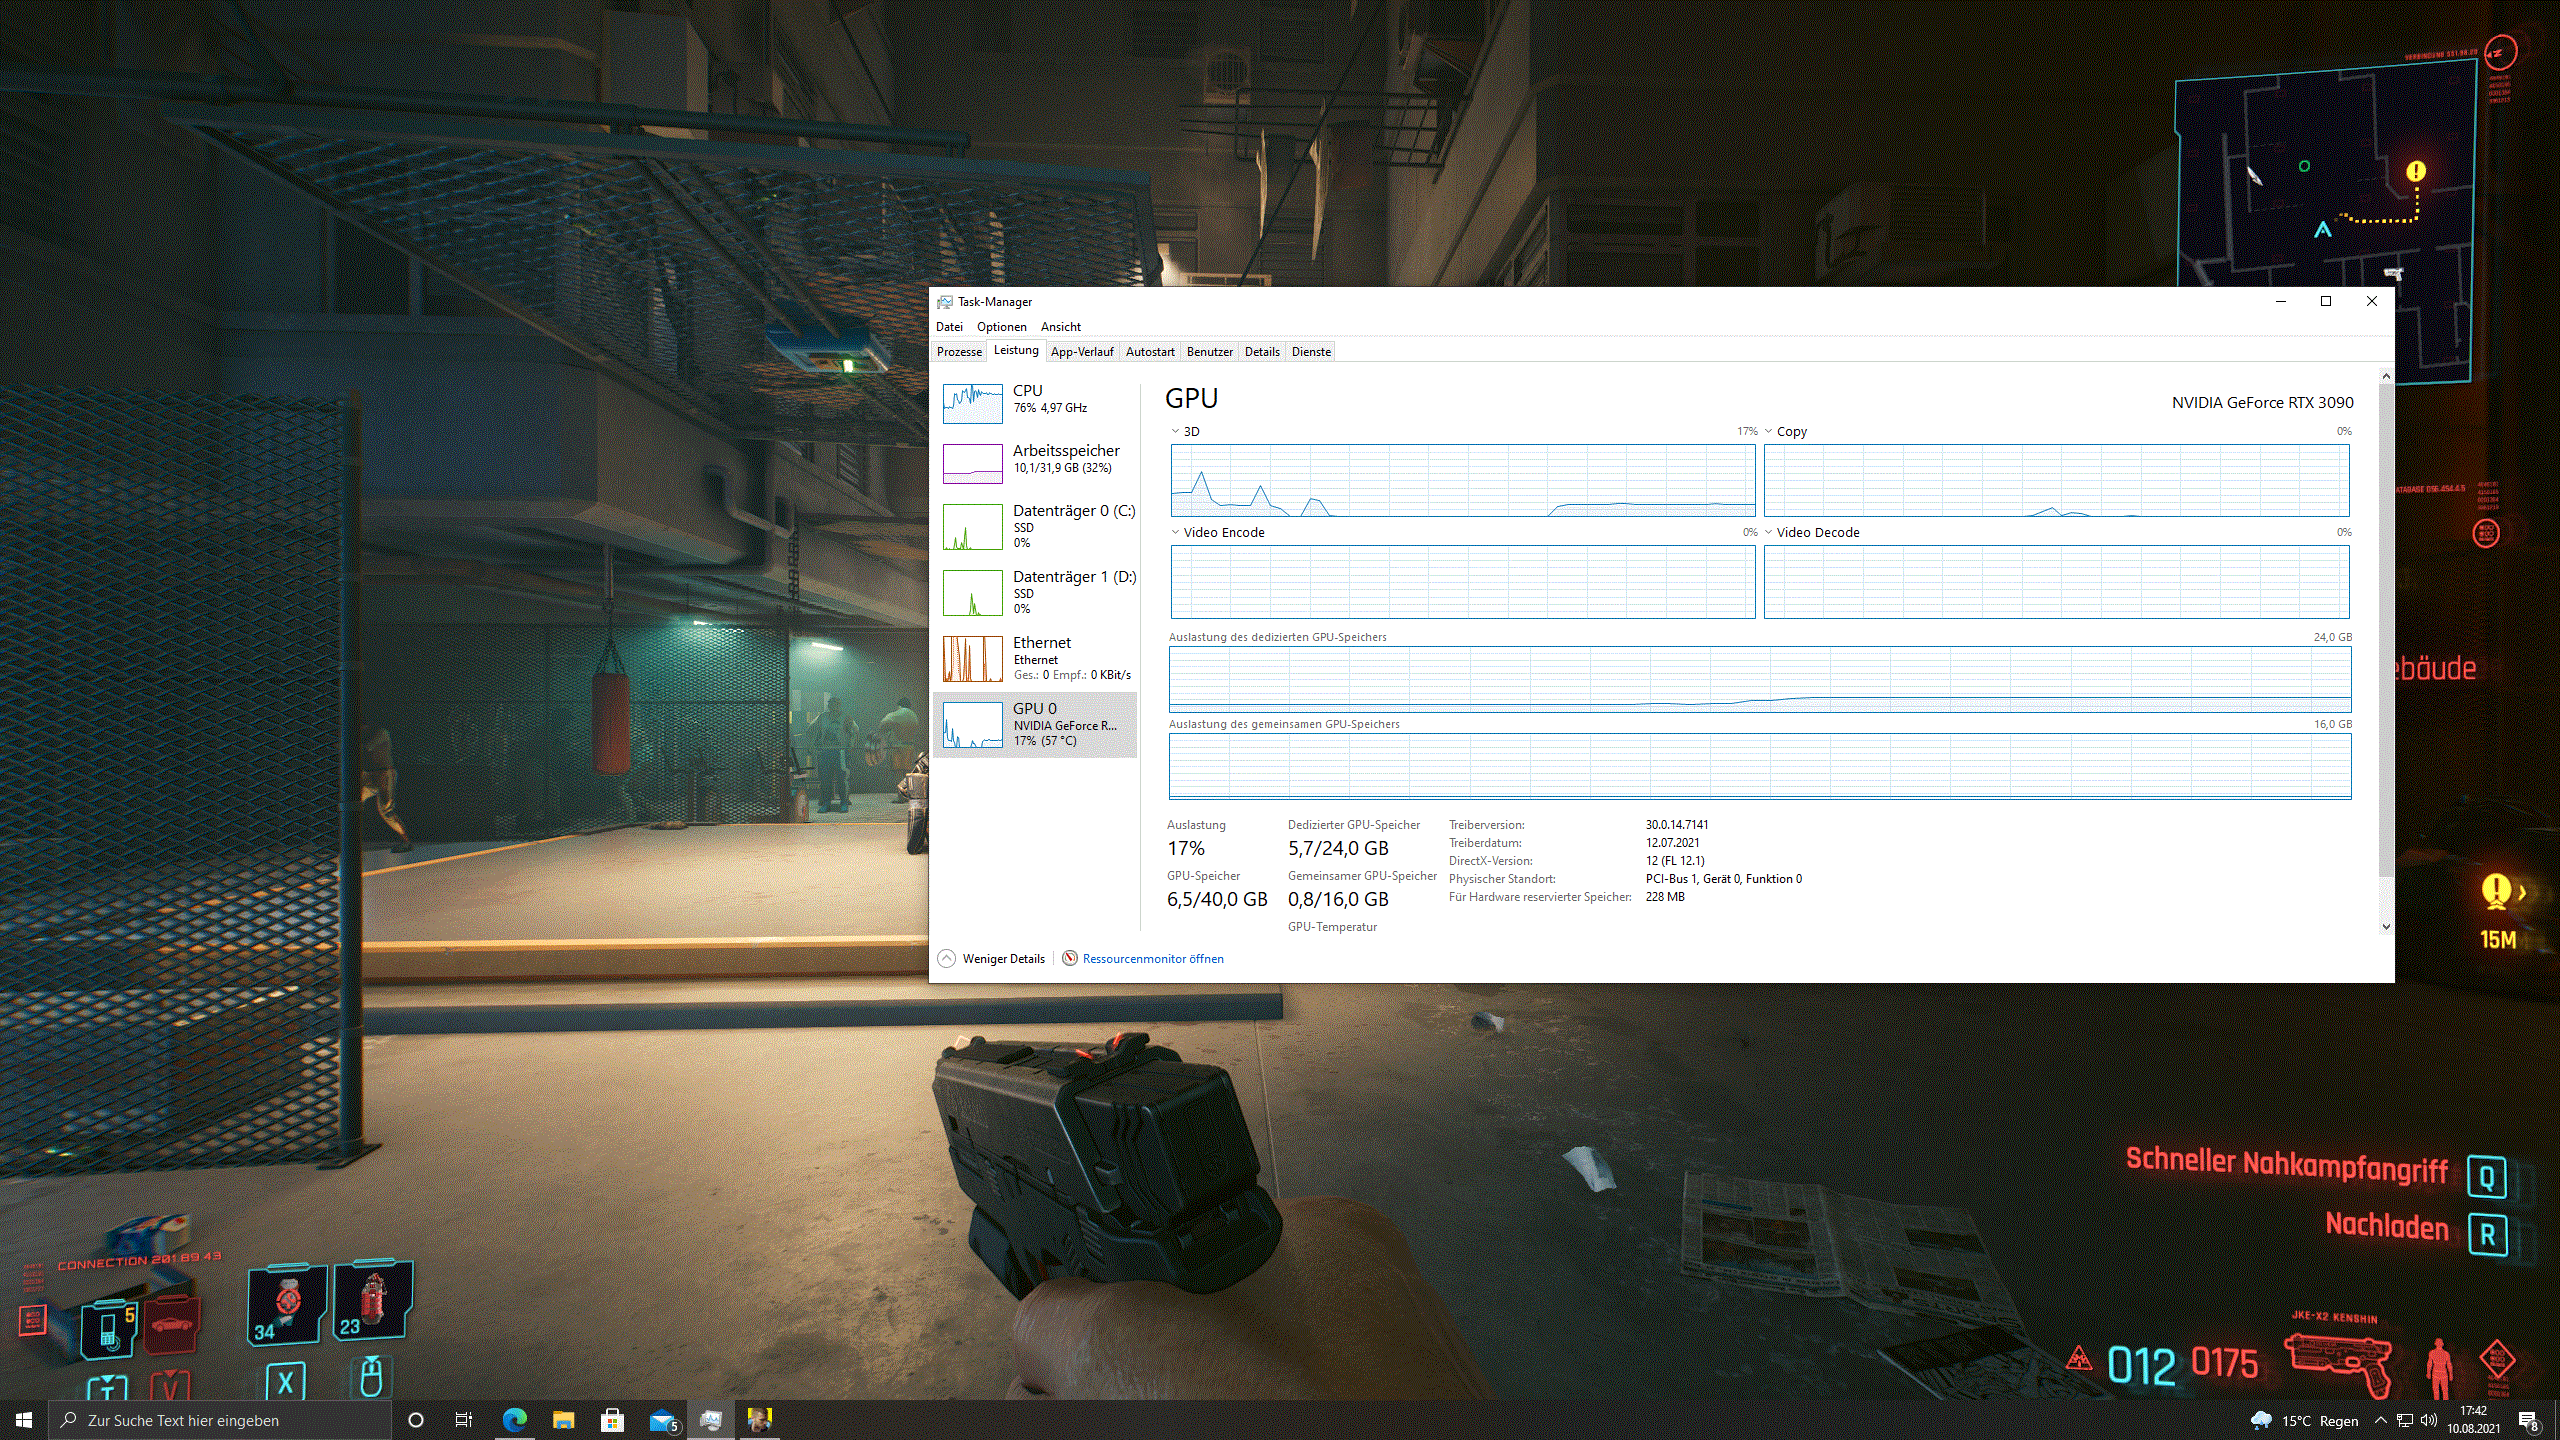Open Ressourcenmonitor öffnen link
This screenshot has height=1440, width=2560.
pyautogui.click(x=1153, y=959)
